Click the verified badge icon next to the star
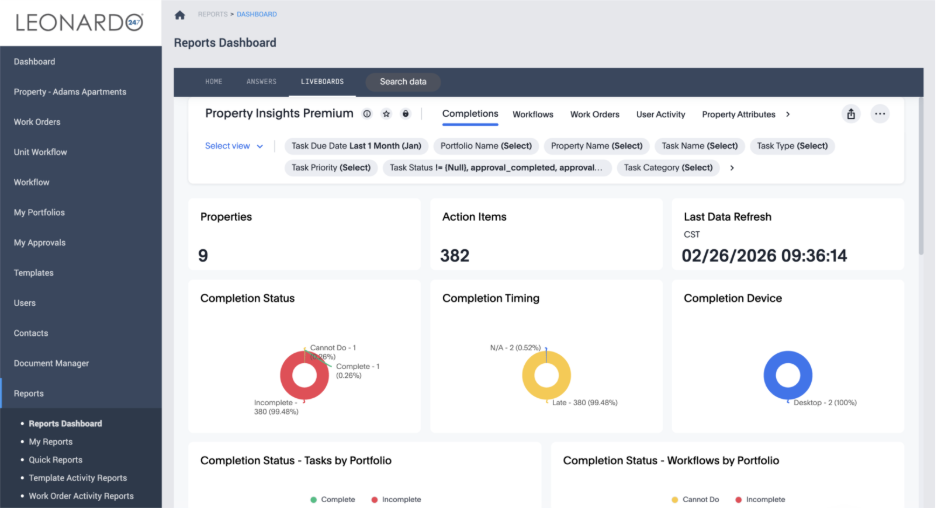This screenshot has width=936, height=508. [405, 114]
